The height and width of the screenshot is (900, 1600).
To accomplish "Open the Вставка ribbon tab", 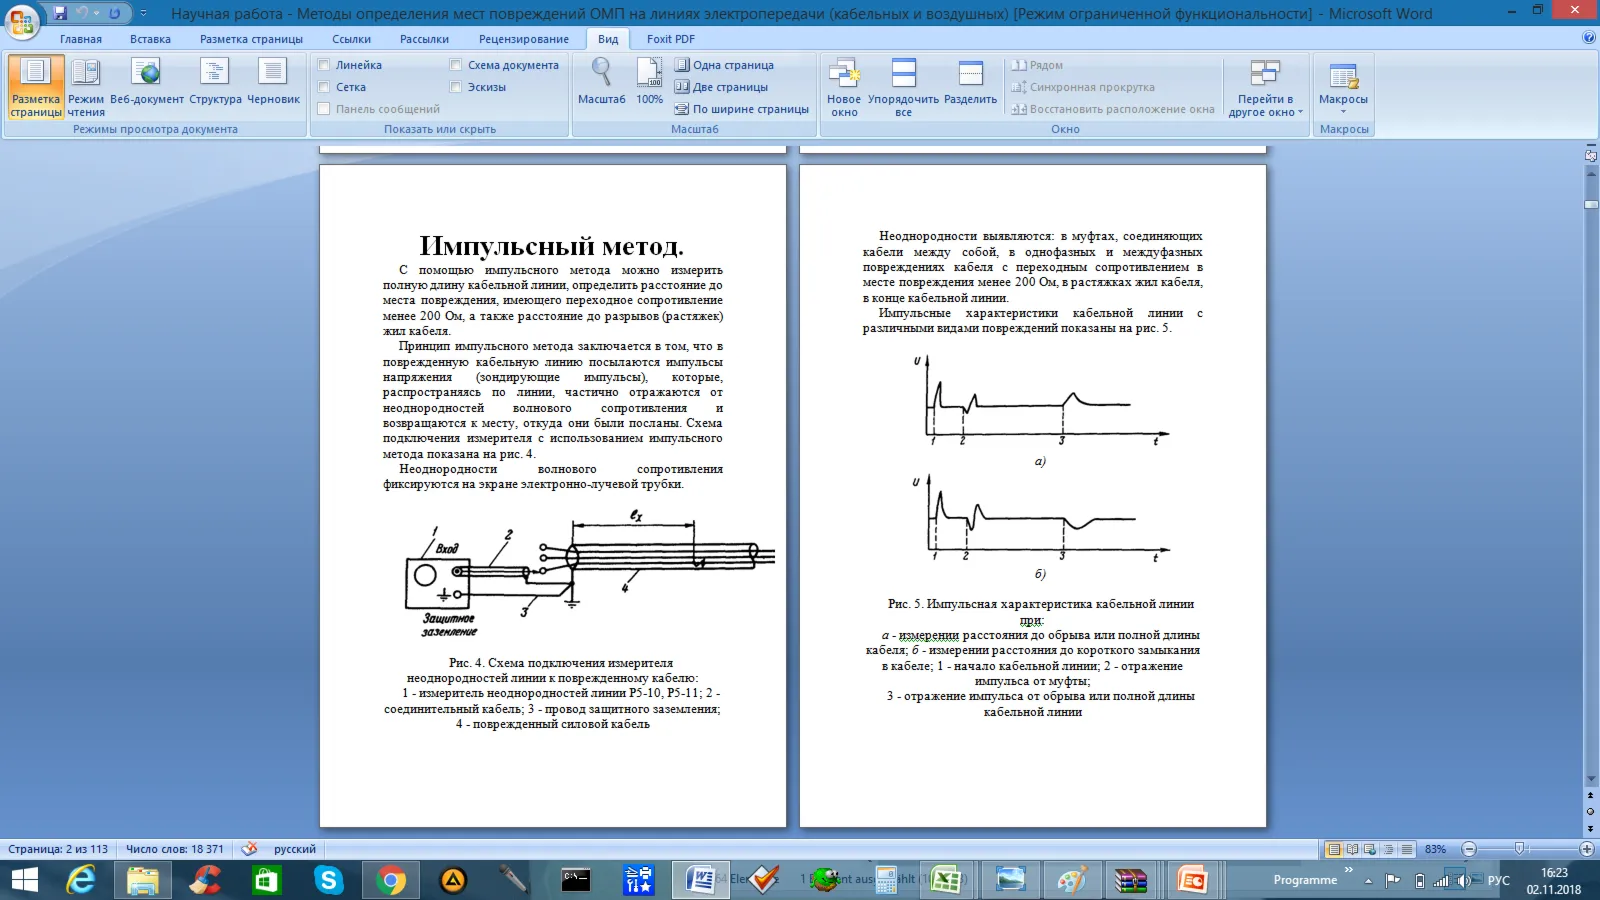I will (150, 39).
